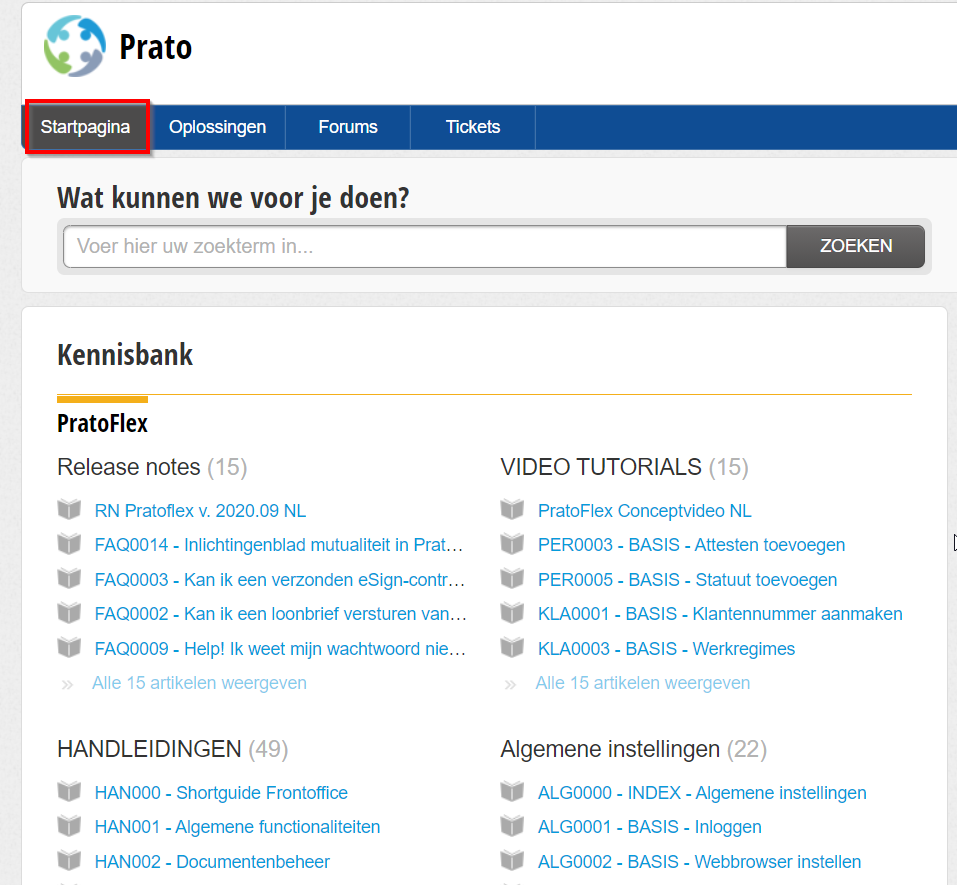Click book icon beside ALG0002 article
This screenshot has height=885, width=957.
point(513,860)
